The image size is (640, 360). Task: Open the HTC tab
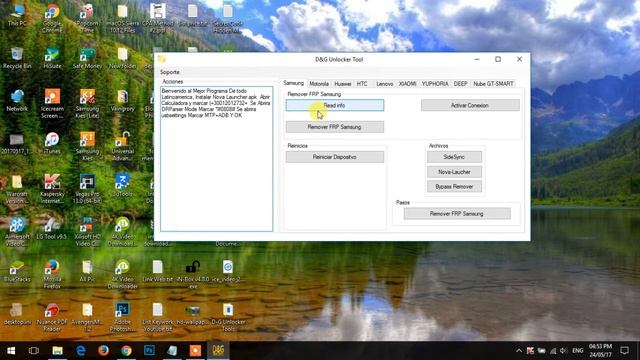point(362,84)
